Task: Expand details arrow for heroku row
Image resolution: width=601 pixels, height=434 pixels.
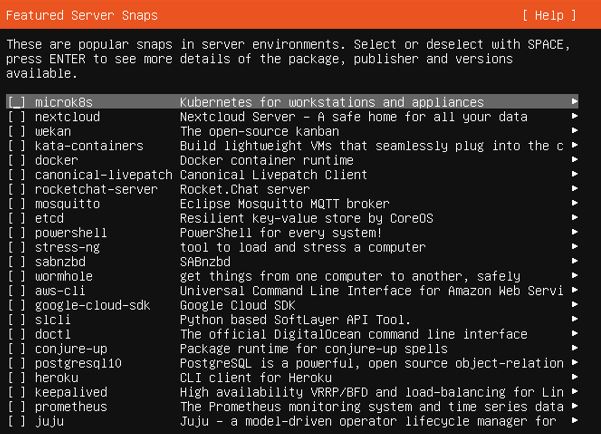Action: tap(574, 377)
